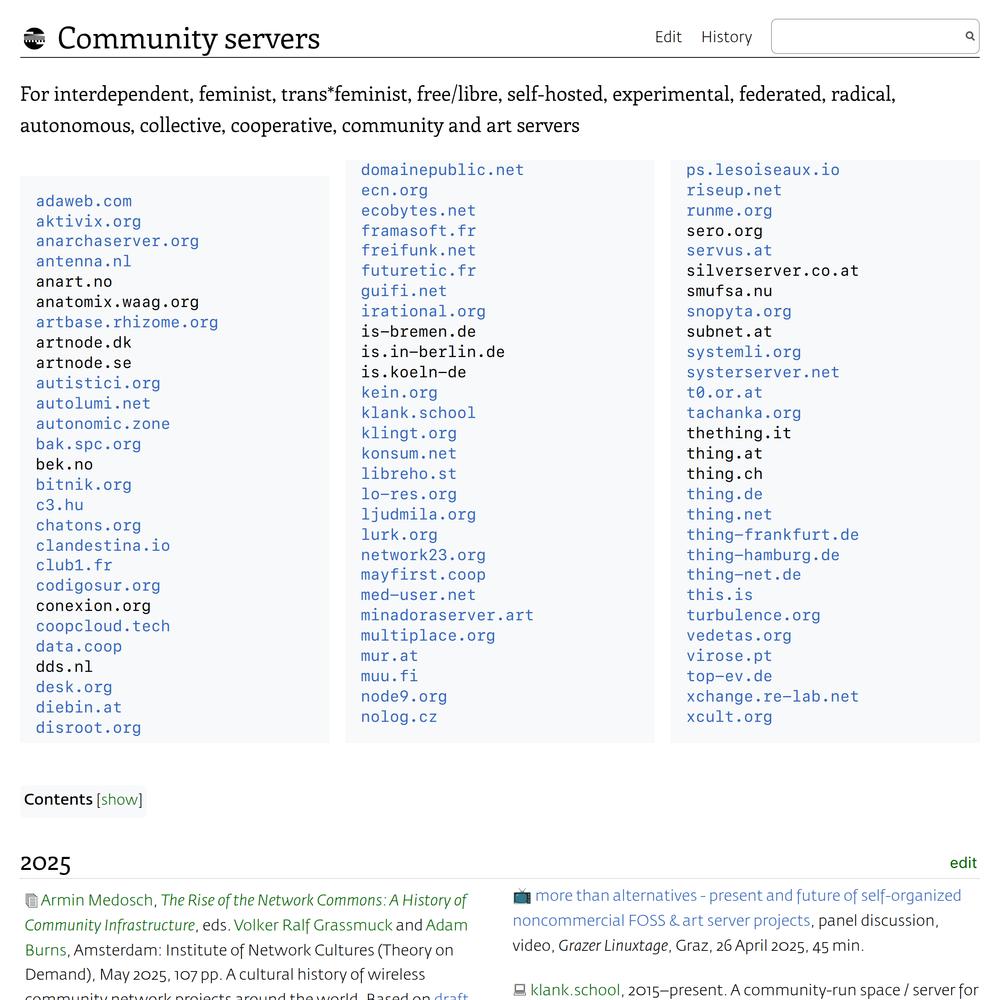Open the riseup.net link
The width and height of the screenshot is (1000, 1000).
pyautogui.click(x=733, y=190)
